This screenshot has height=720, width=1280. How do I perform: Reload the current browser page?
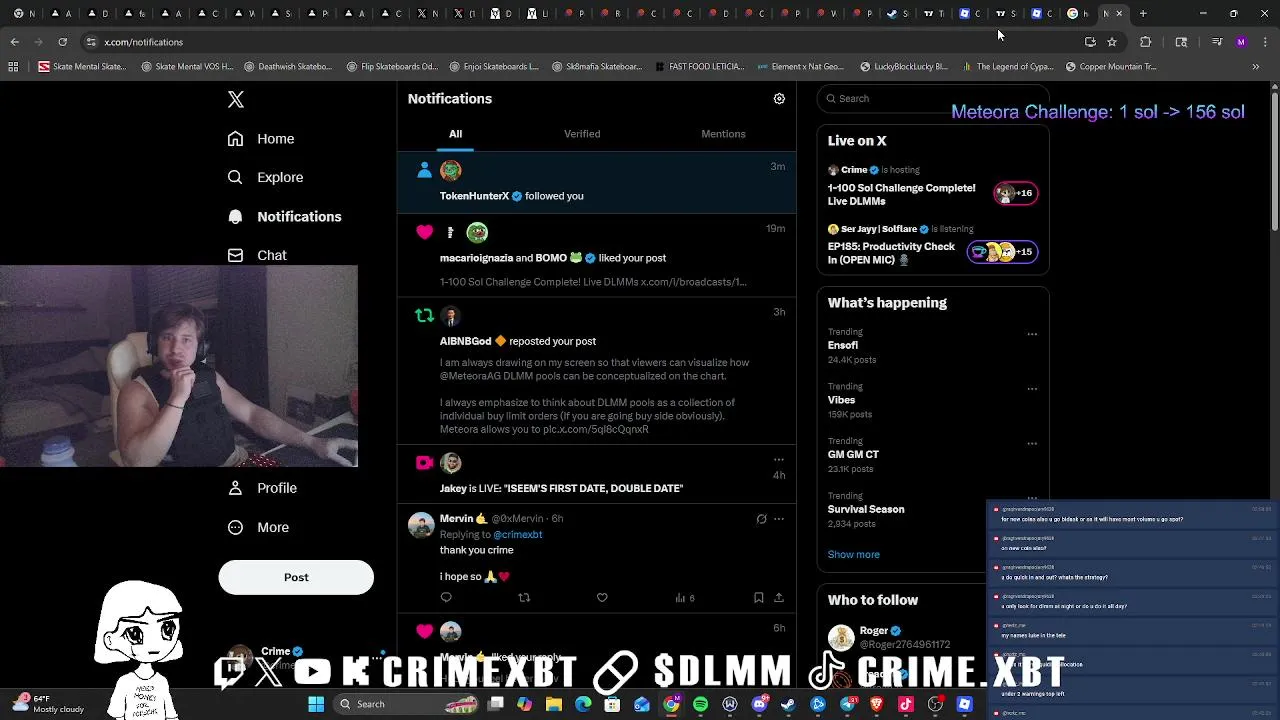pos(62,42)
